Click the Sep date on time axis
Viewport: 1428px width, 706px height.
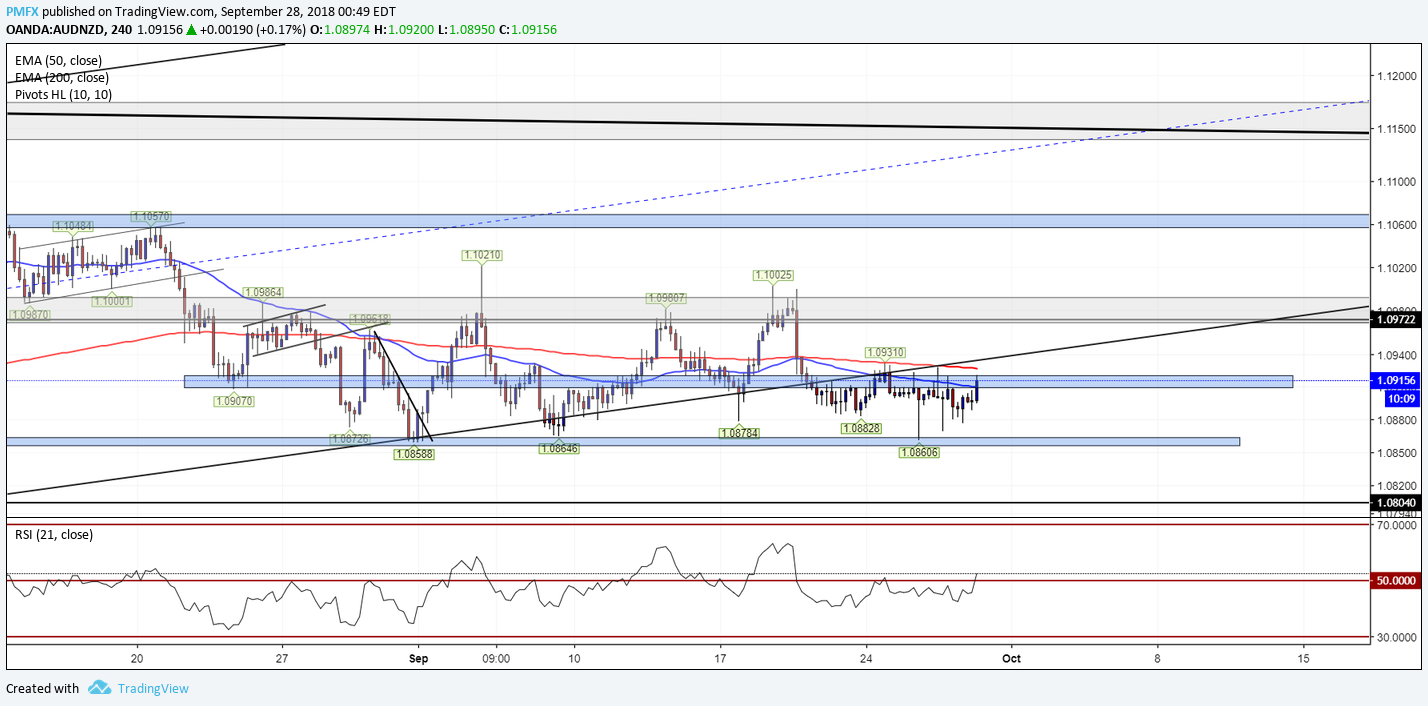[419, 659]
